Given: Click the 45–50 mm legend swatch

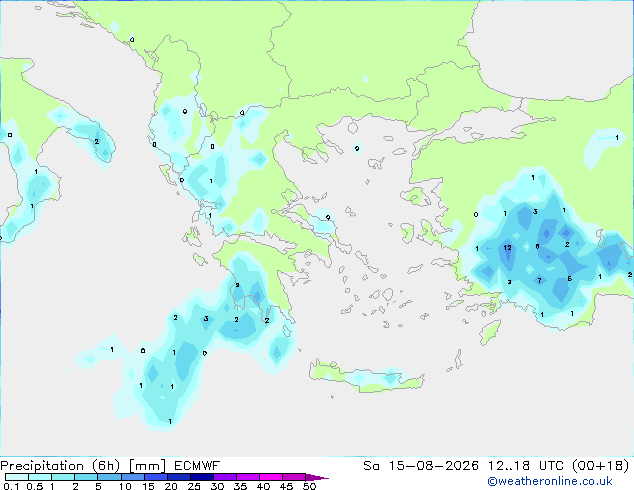Looking at the screenshot, I should coord(294,477).
